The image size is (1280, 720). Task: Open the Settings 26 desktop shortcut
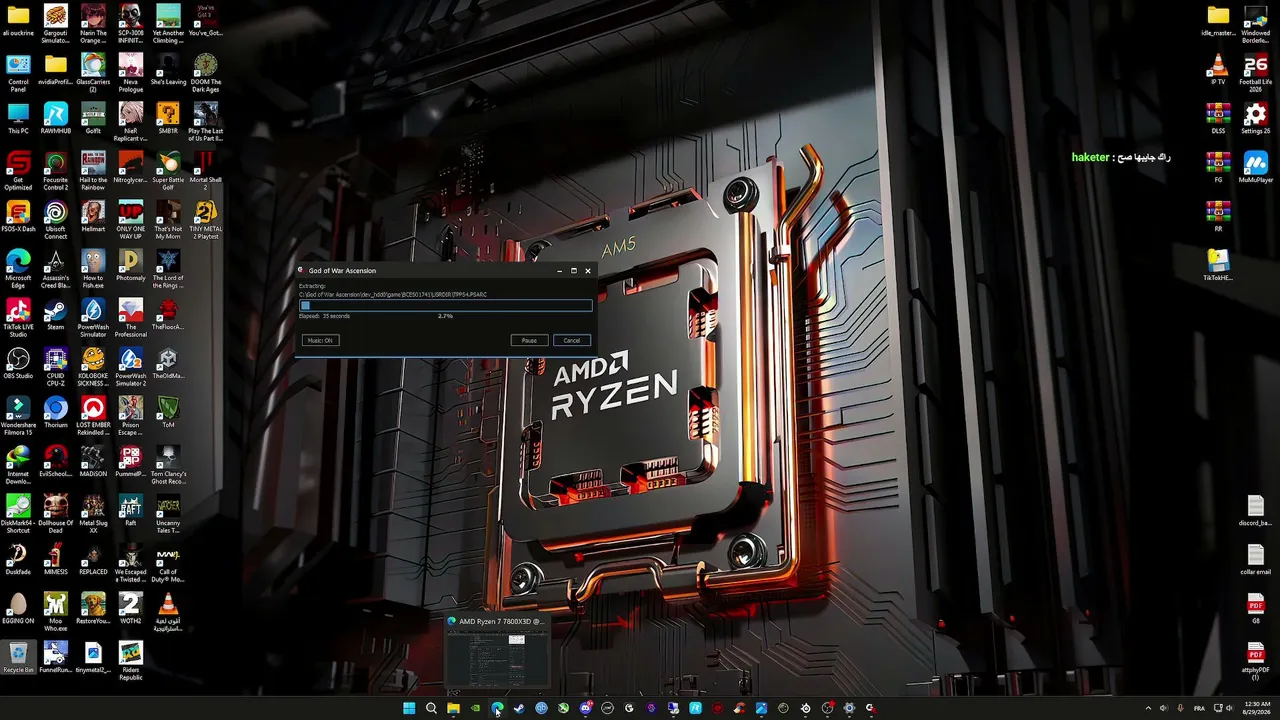[1256, 118]
